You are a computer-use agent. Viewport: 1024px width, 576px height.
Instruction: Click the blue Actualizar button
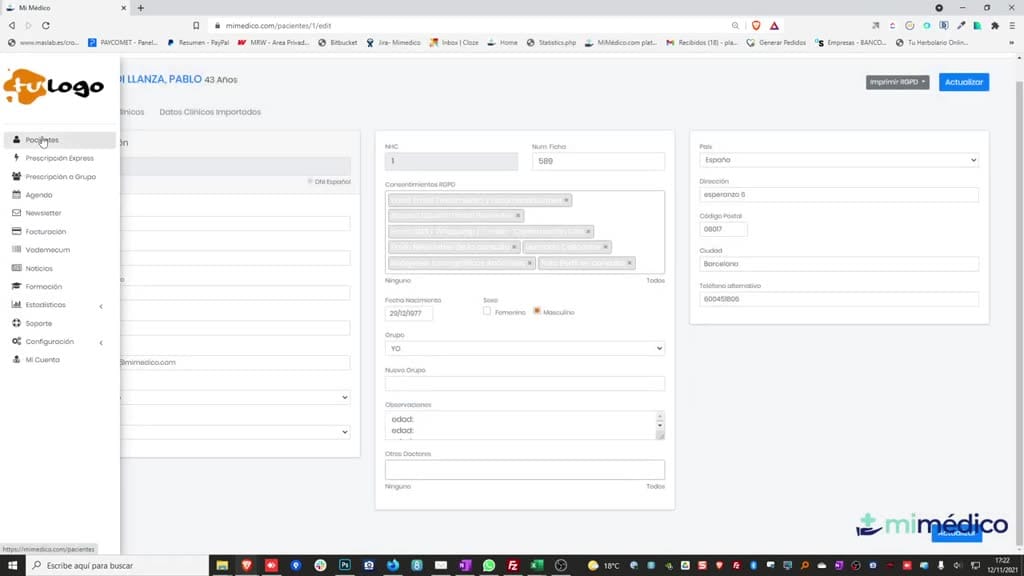click(964, 82)
